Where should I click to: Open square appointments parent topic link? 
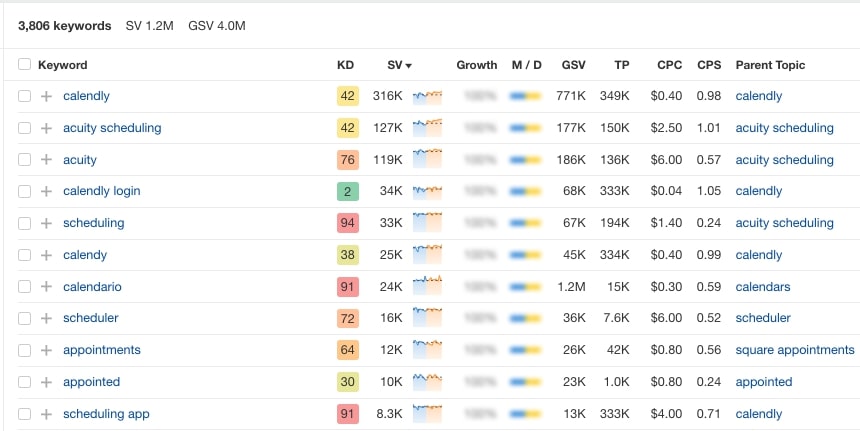coord(794,350)
